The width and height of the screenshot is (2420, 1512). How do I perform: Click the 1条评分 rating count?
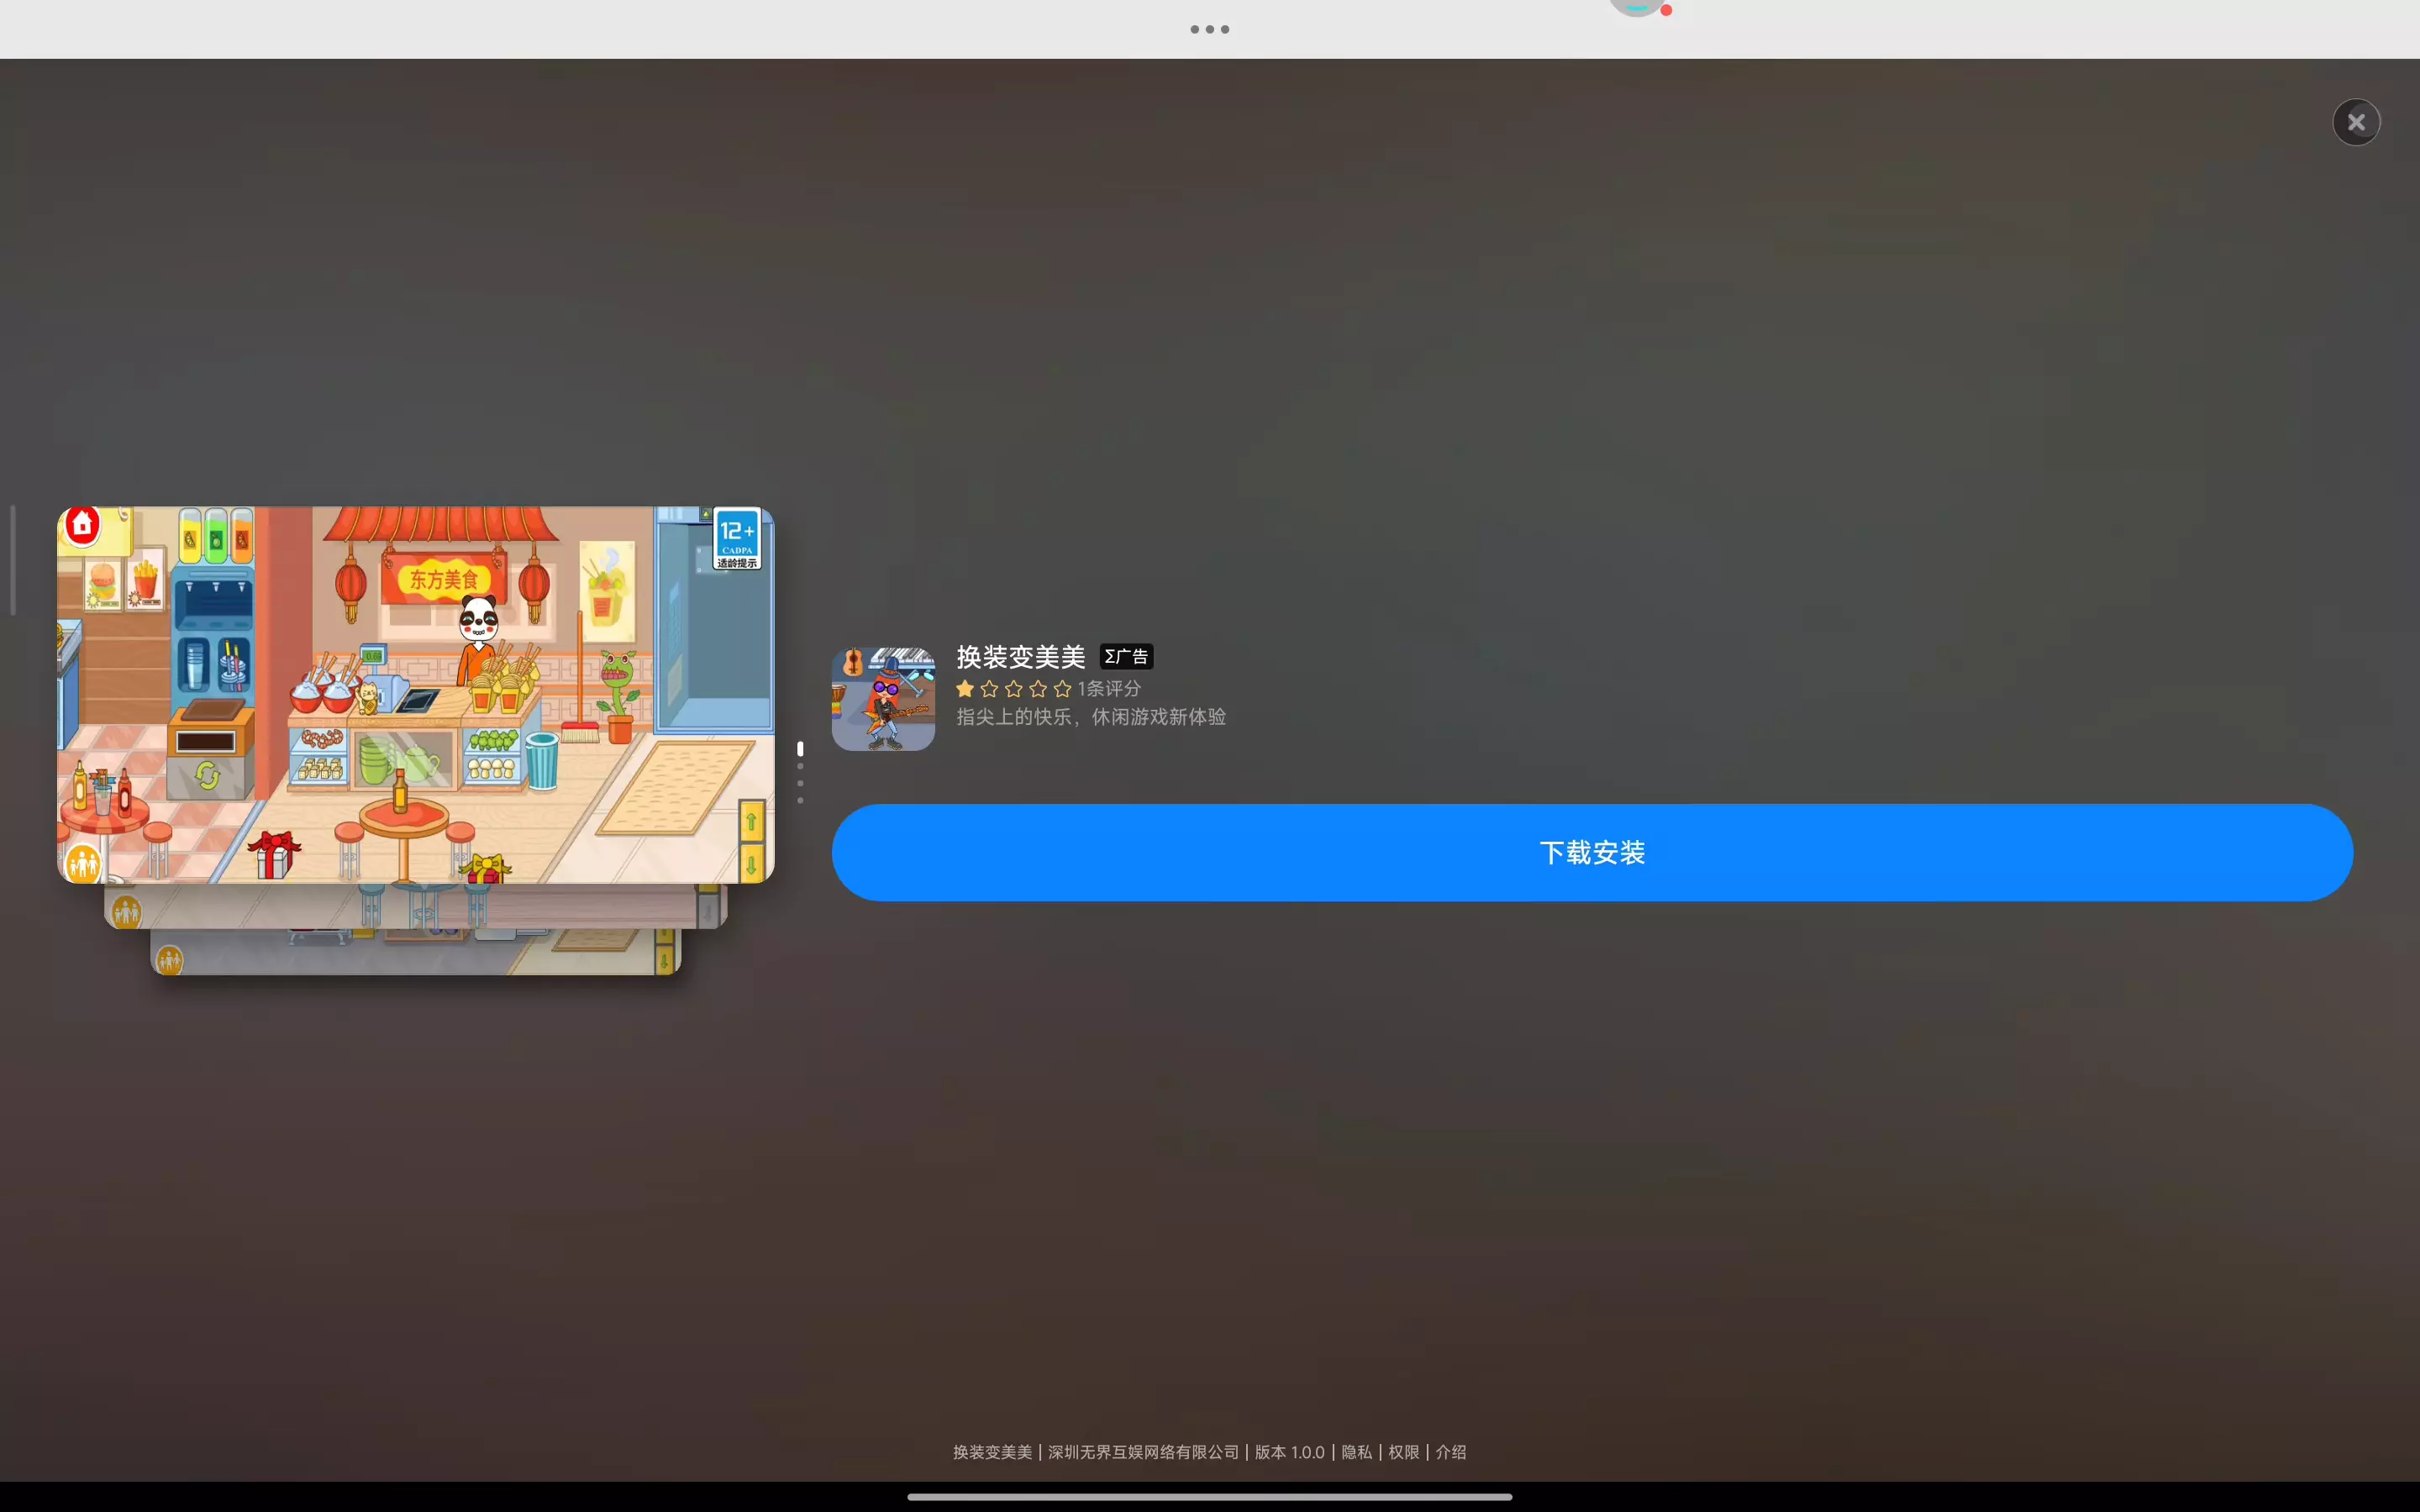[x=1109, y=689]
